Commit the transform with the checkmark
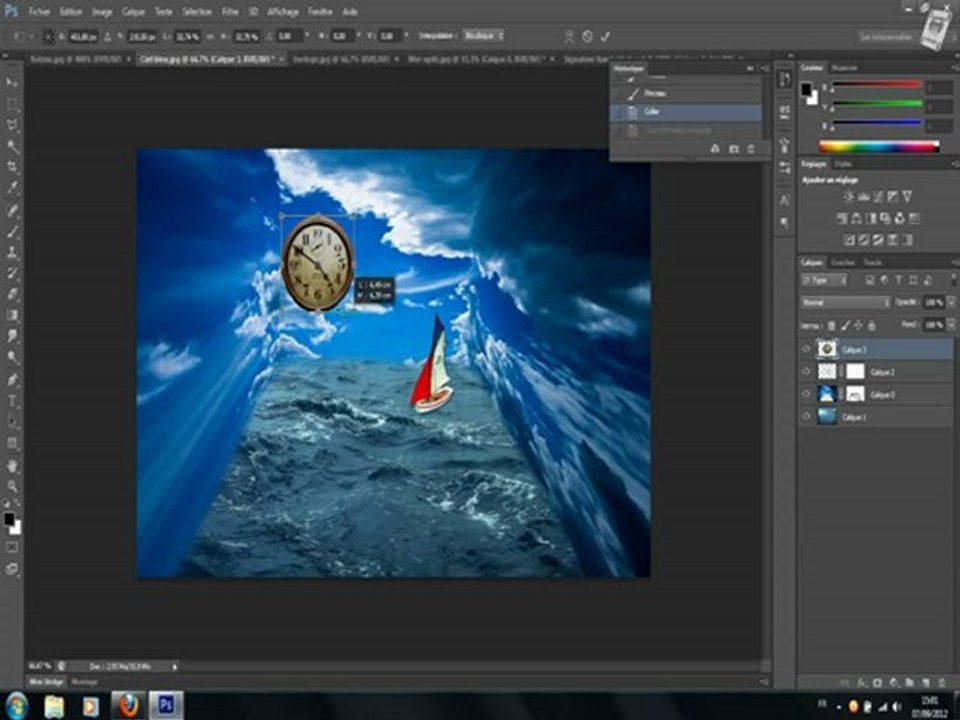This screenshot has width=960, height=720. 605,36
